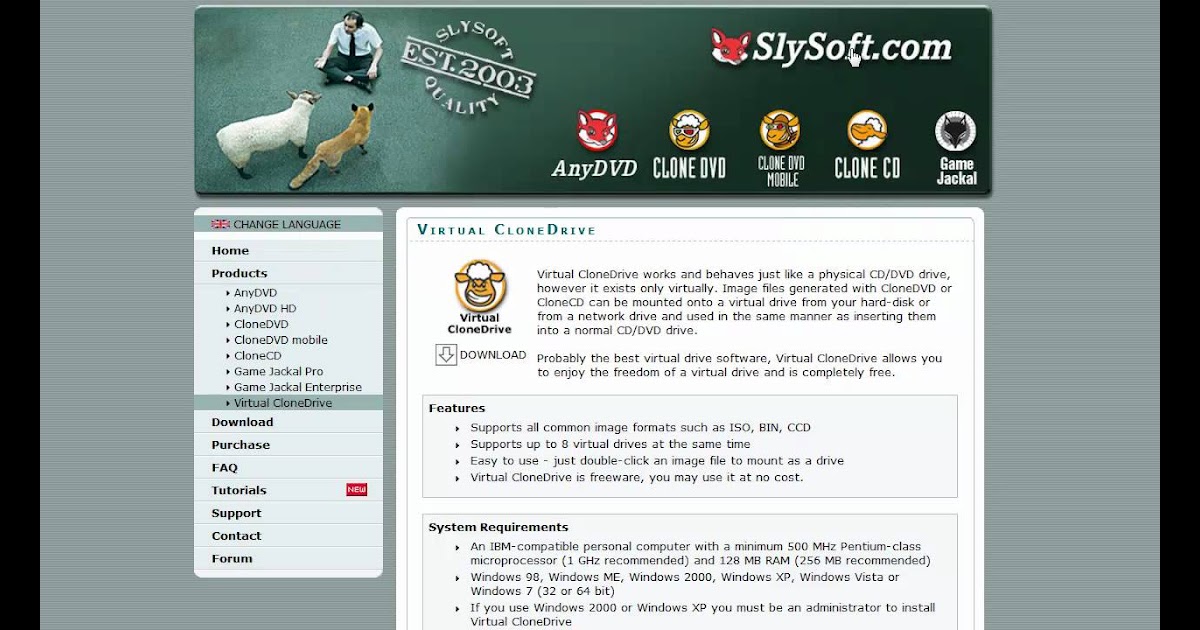Click the 'If you use Windows 2000' requirement
Image resolution: width=1200 pixels, height=630 pixels.
click(703, 614)
